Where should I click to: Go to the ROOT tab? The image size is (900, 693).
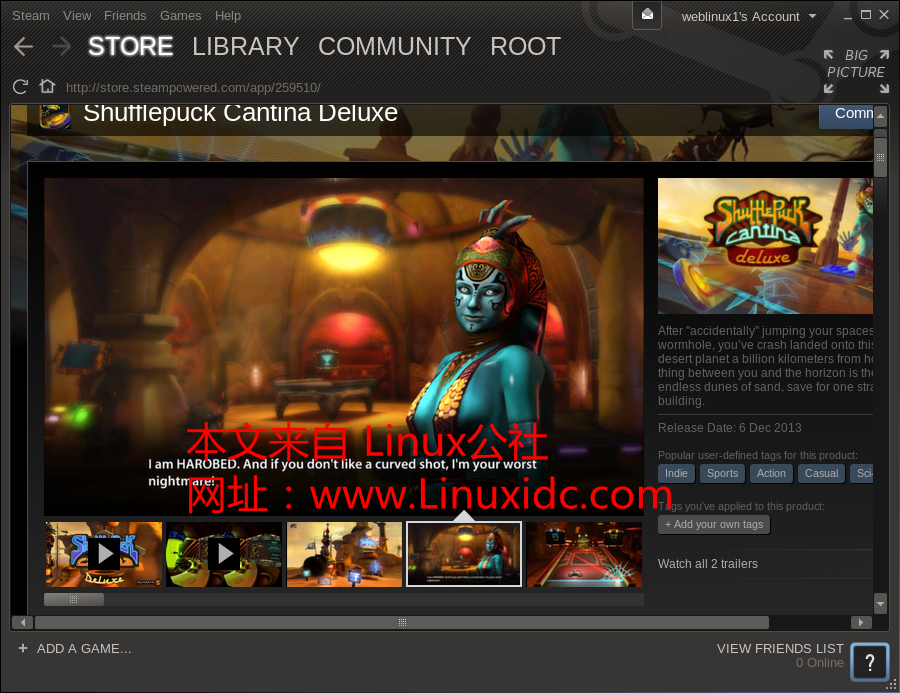525,47
